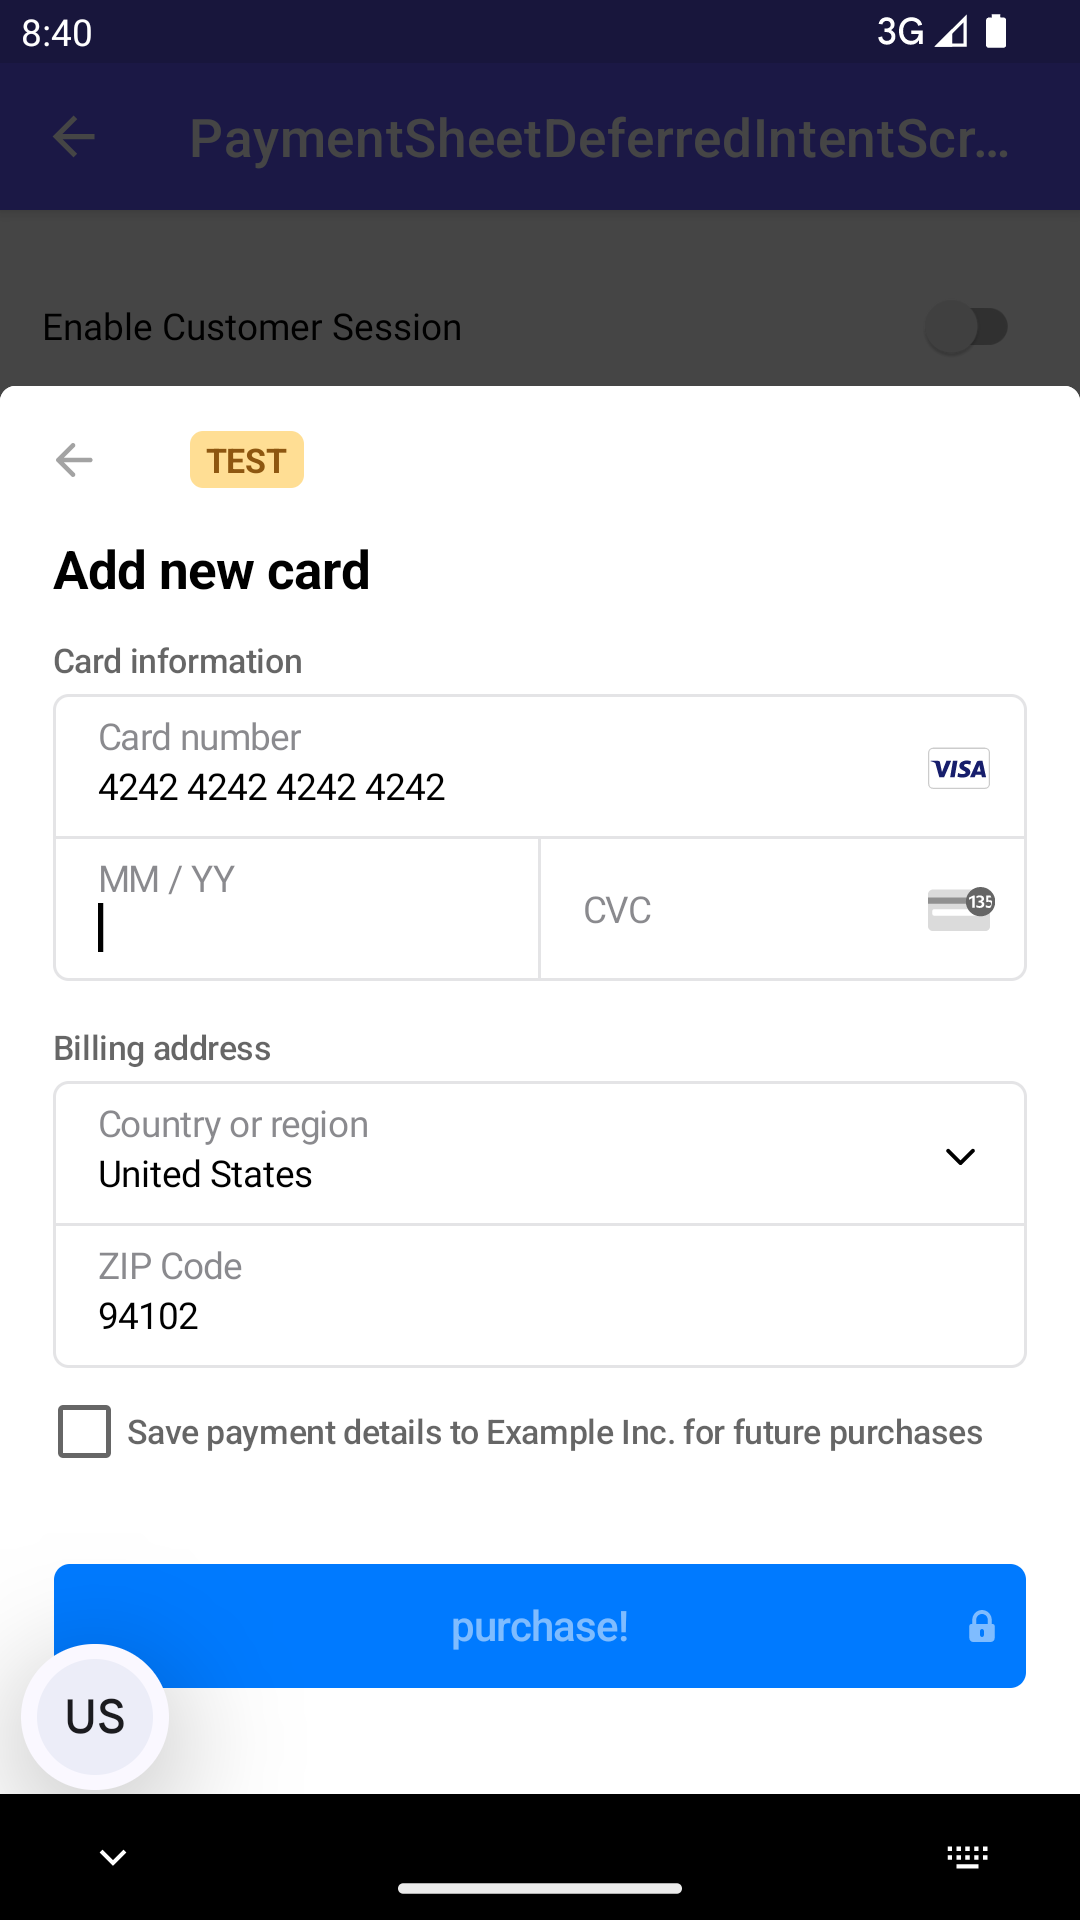This screenshot has width=1080, height=1920.
Task: Tap the US floating bubble button
Action: [95, 1716]
